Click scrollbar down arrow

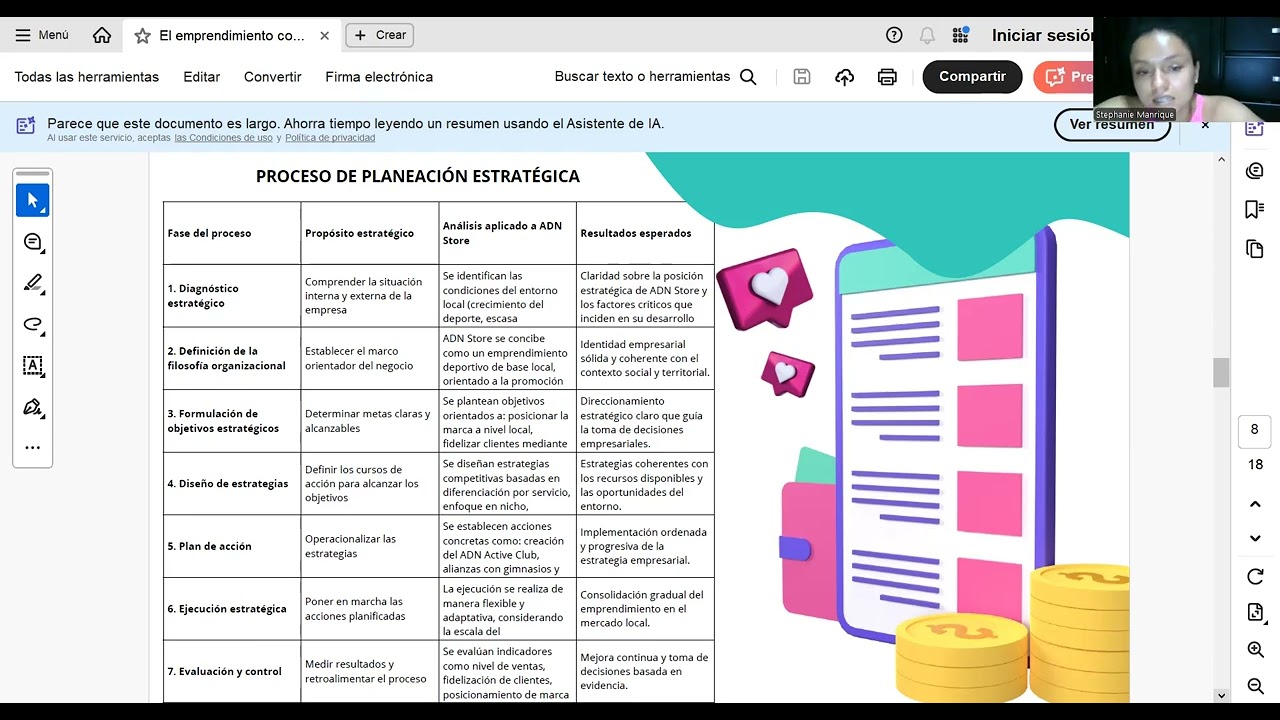click(x=1221, y=695)
